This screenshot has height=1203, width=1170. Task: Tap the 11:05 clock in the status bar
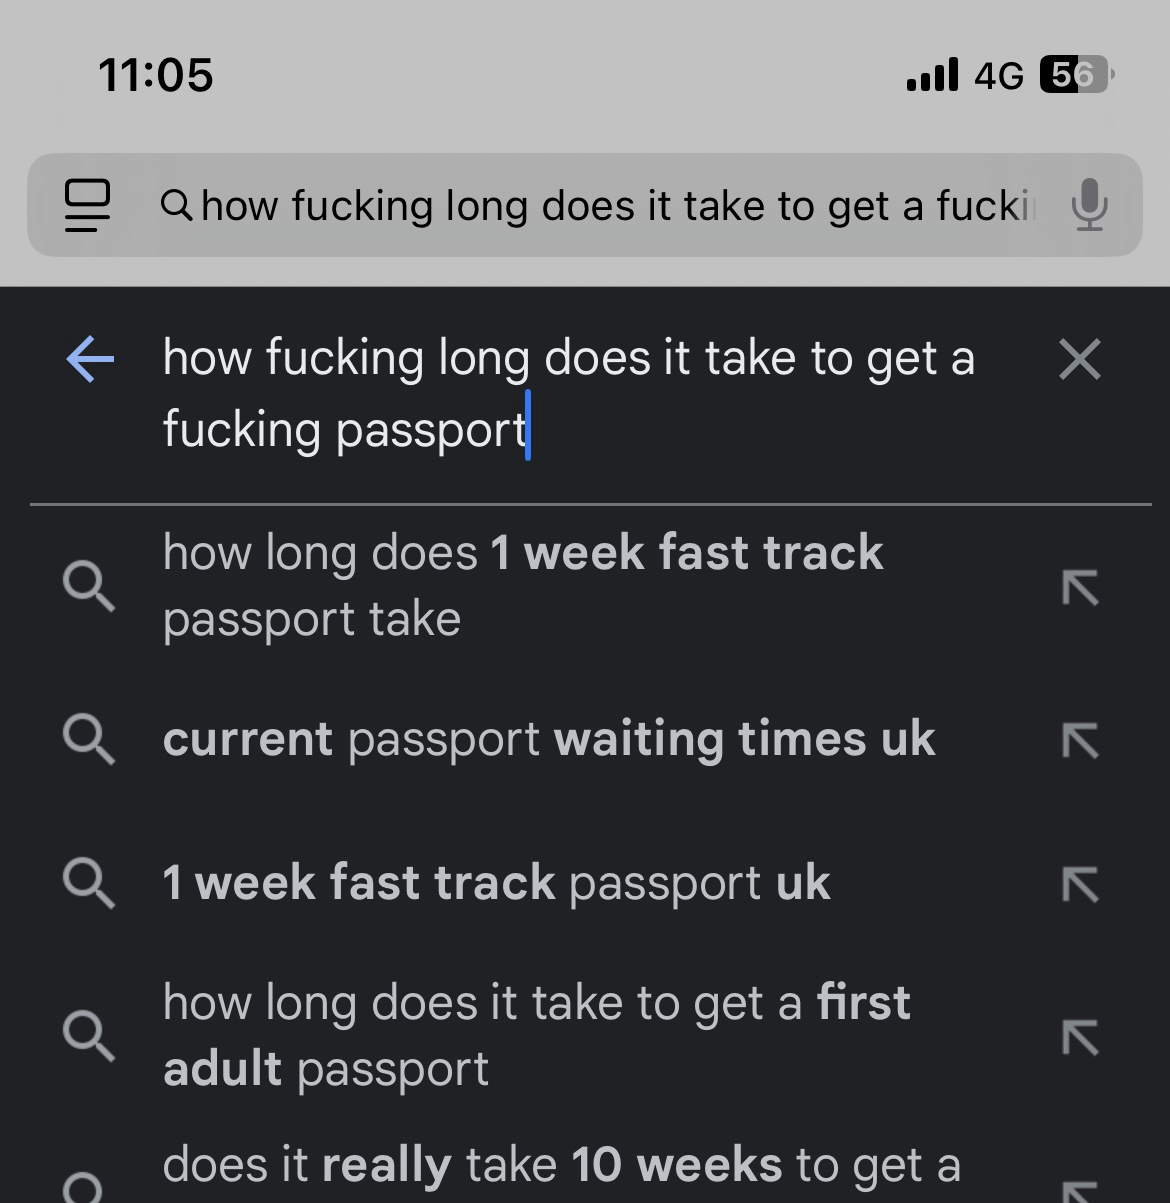click(x=156, y=75)
